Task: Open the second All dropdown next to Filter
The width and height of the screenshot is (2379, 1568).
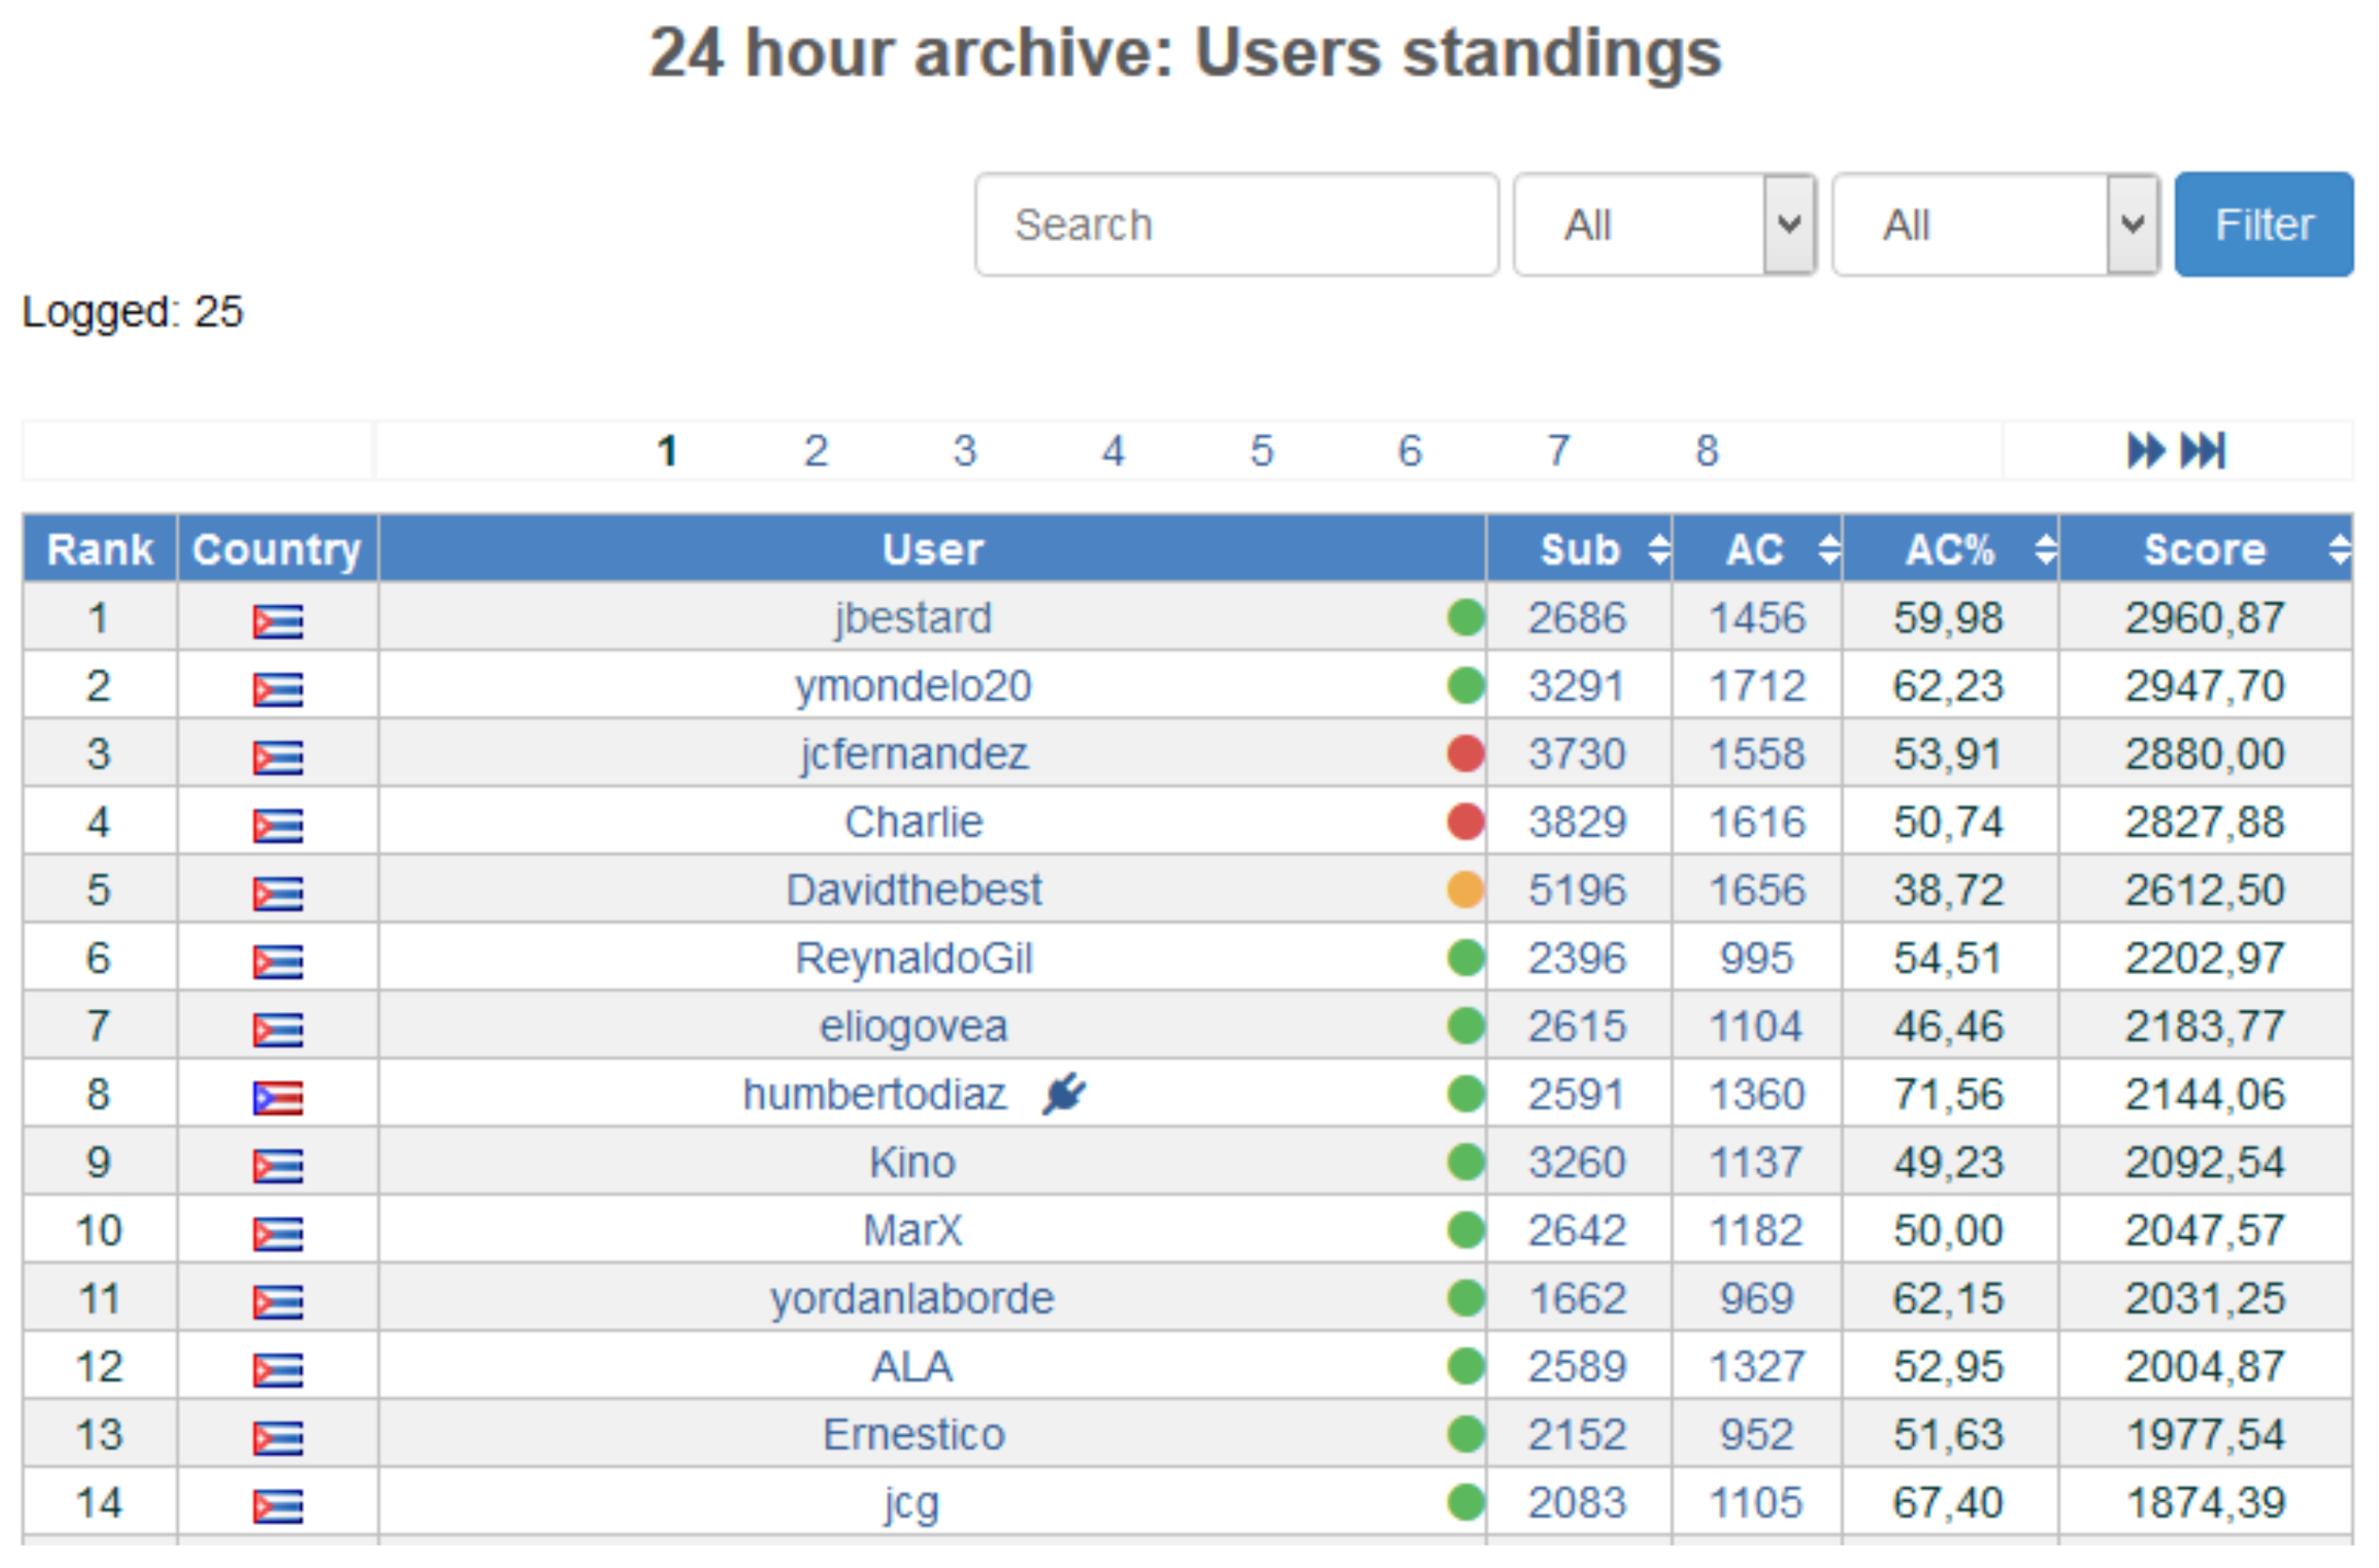Action: tap(1996, 225)
